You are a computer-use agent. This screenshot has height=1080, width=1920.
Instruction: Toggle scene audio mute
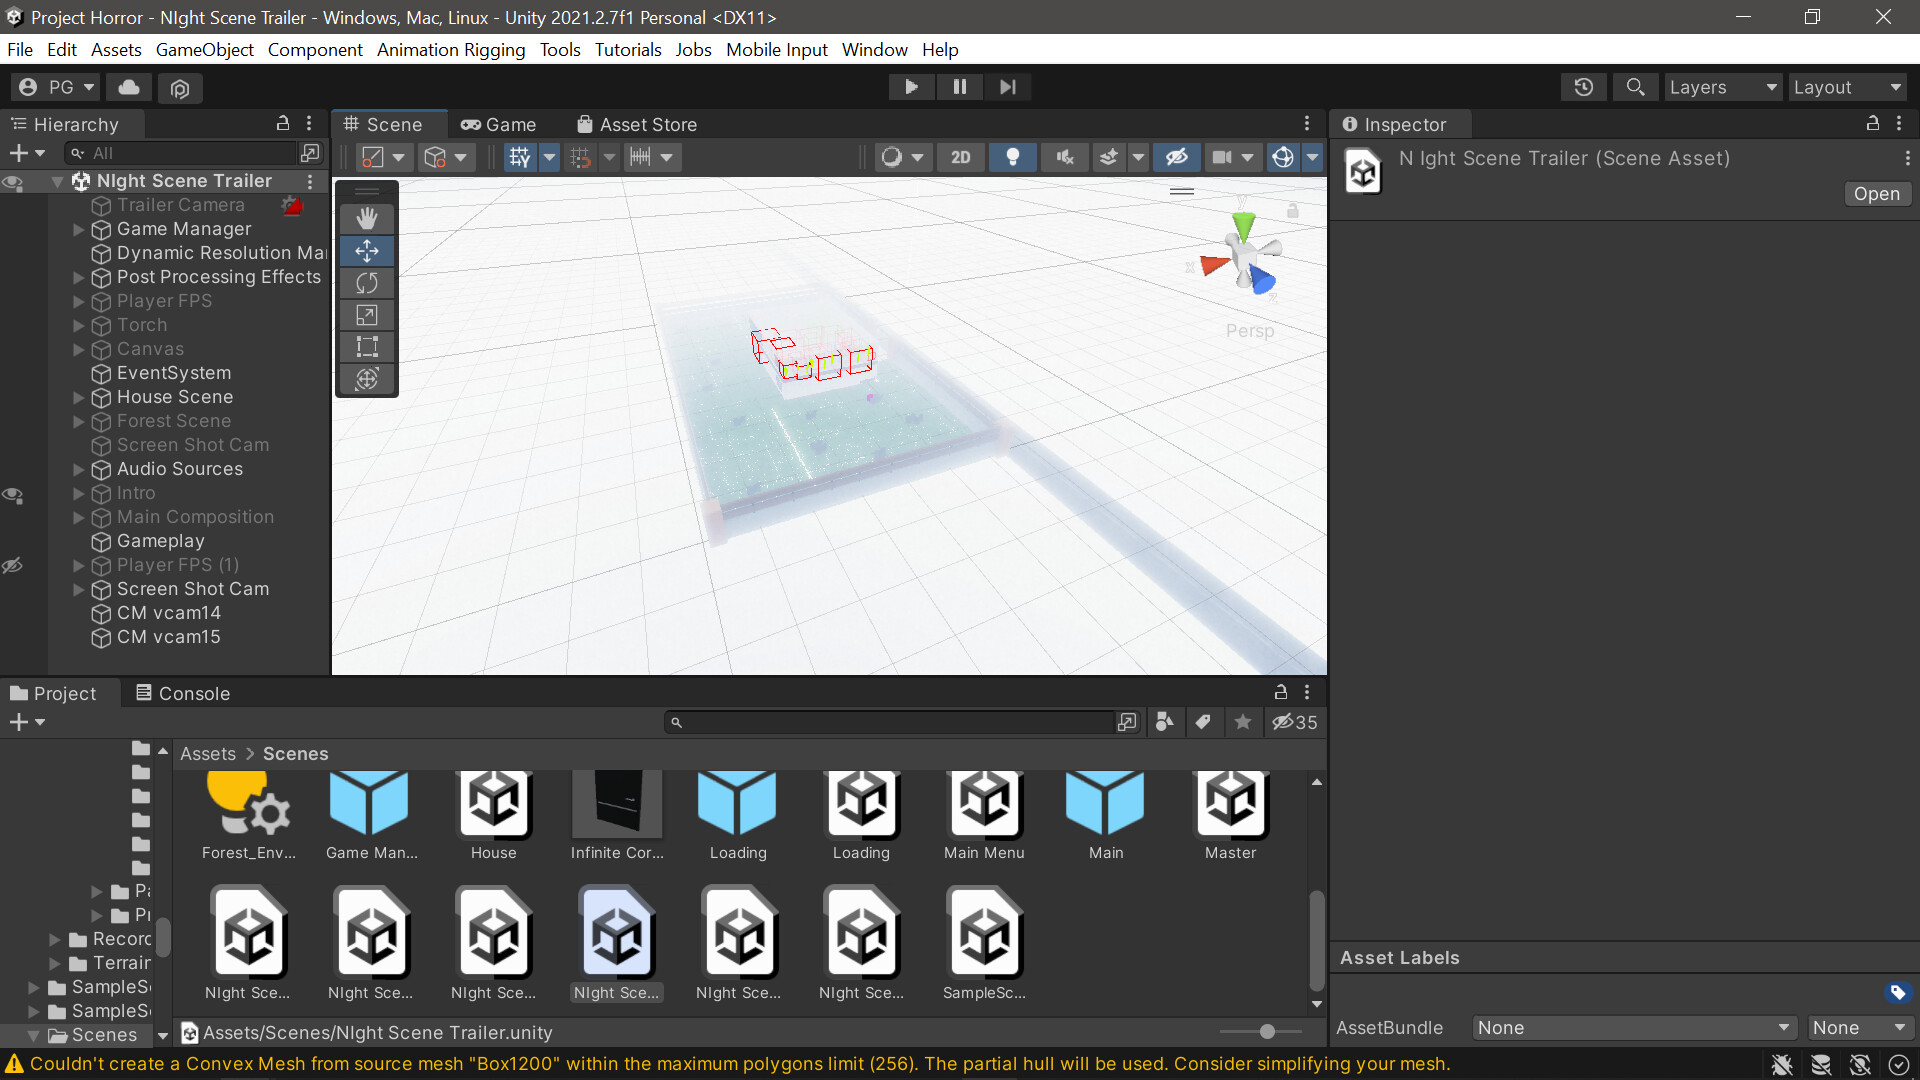pyautogui.click(x=1064, y=157)
